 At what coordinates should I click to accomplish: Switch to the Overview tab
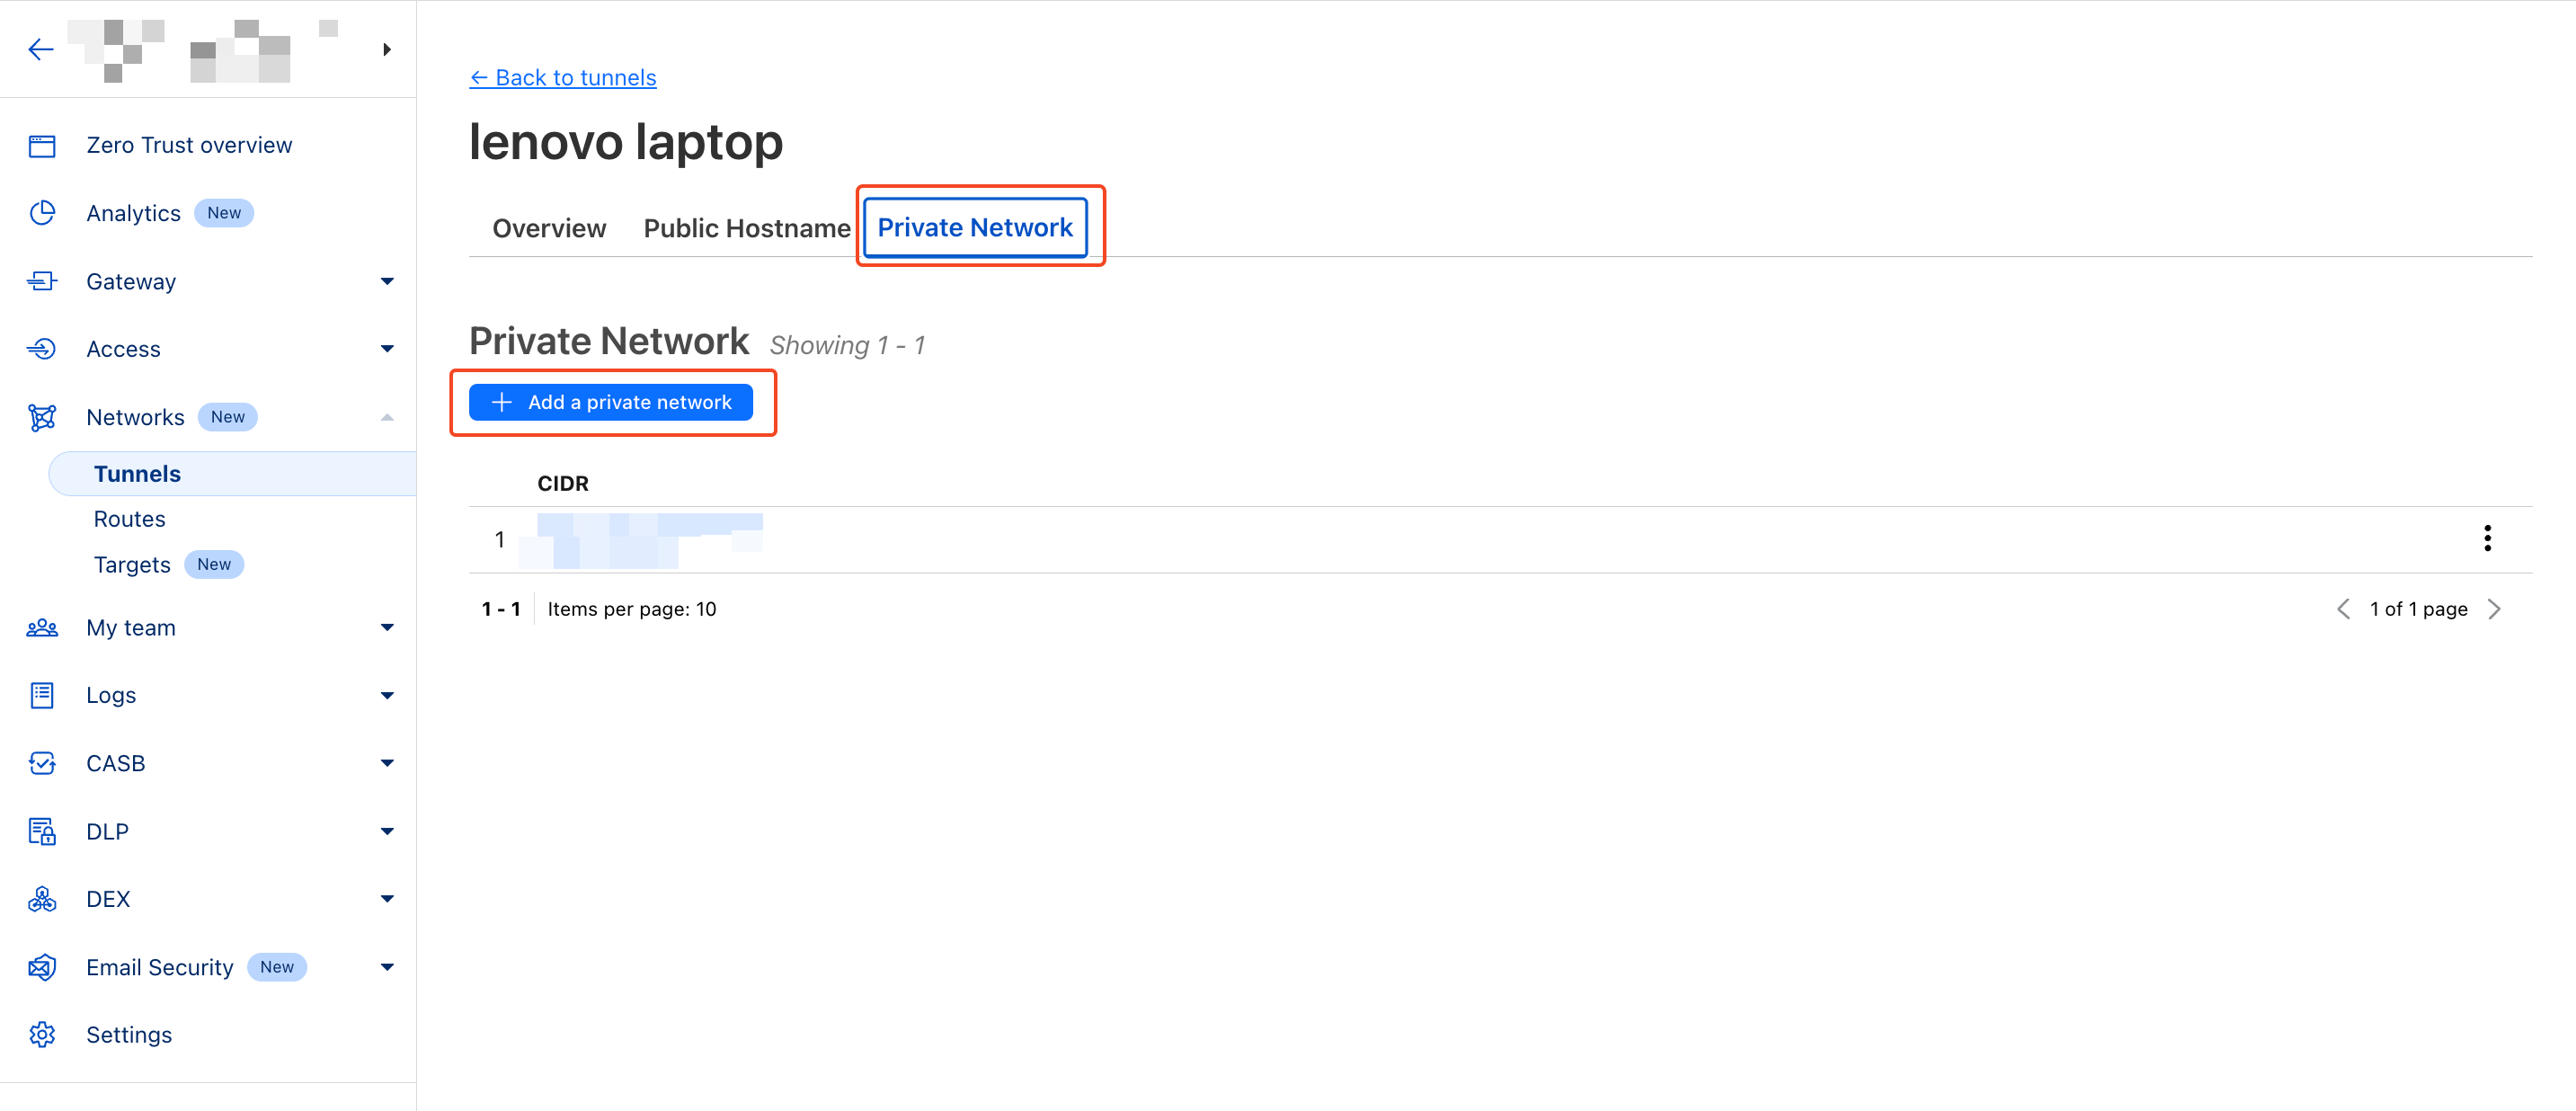coord(549,228)
